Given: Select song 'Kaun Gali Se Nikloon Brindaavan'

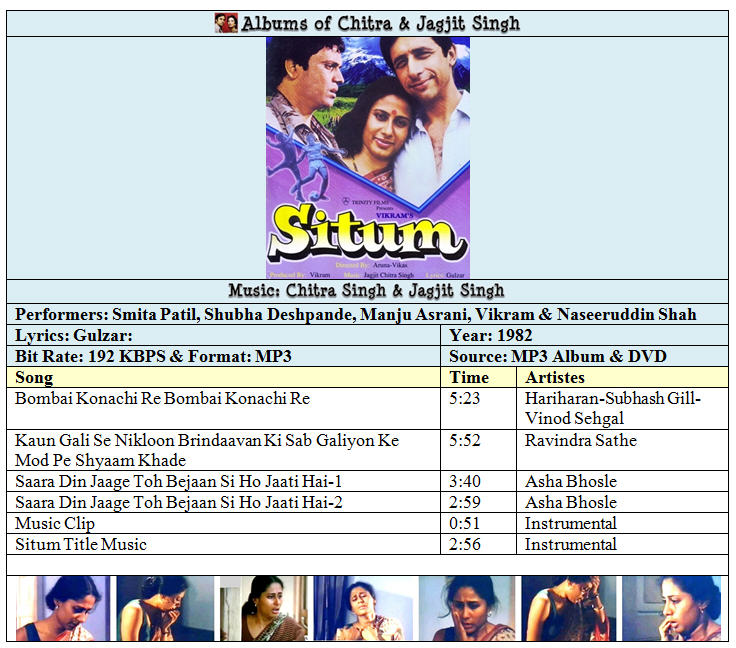Looking at the screenshot, I should pos(207,450).
